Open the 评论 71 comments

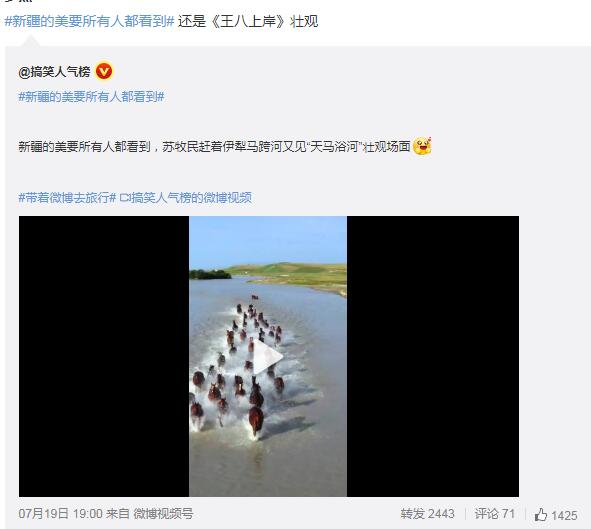(495, 514)
